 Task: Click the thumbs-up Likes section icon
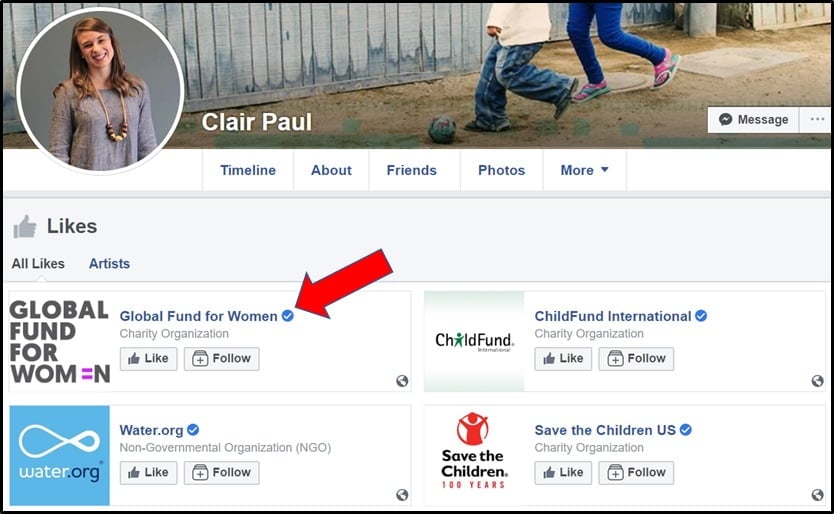24,226
